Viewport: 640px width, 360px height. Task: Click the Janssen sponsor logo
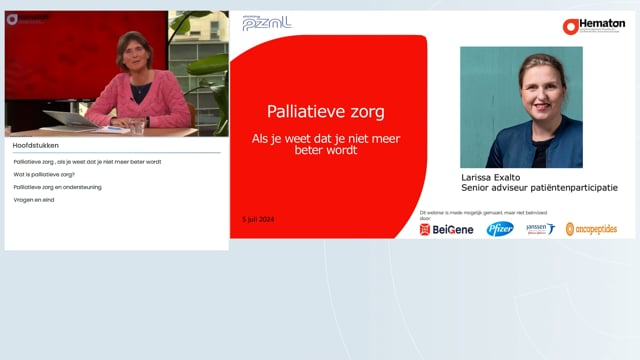pos(540,229)
